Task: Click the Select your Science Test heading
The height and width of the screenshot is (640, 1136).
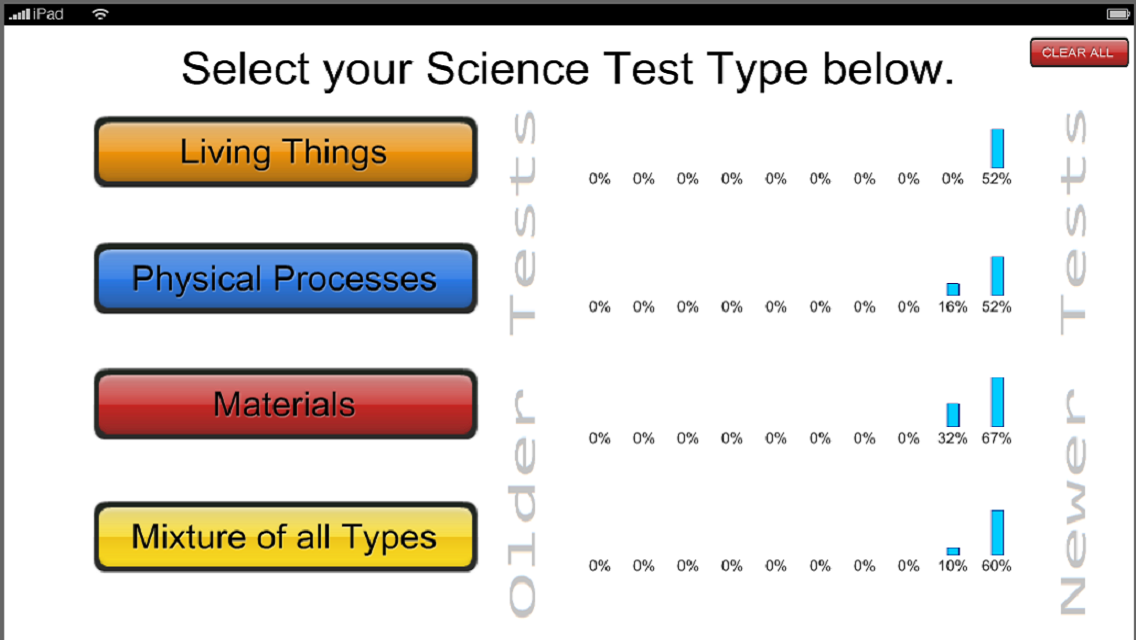Action: coord(567,70)
